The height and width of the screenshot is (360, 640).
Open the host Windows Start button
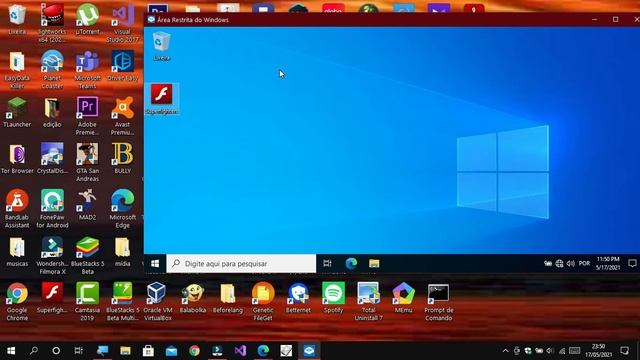(x=11, y=351)
